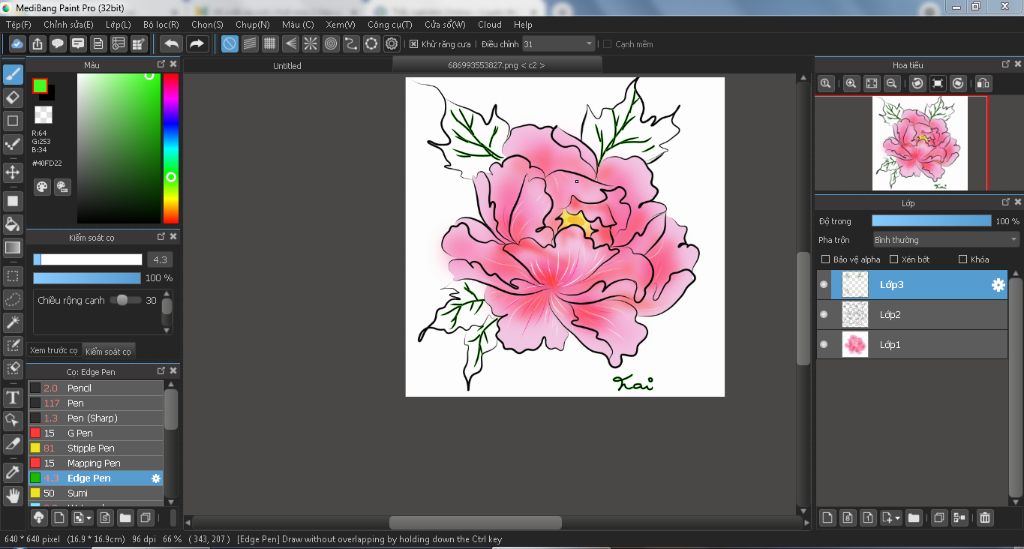This screenshot has width=1024, height=549.
Task: Check the Xén bớt option
Action: pyautogui.click(x=894, y=259)
